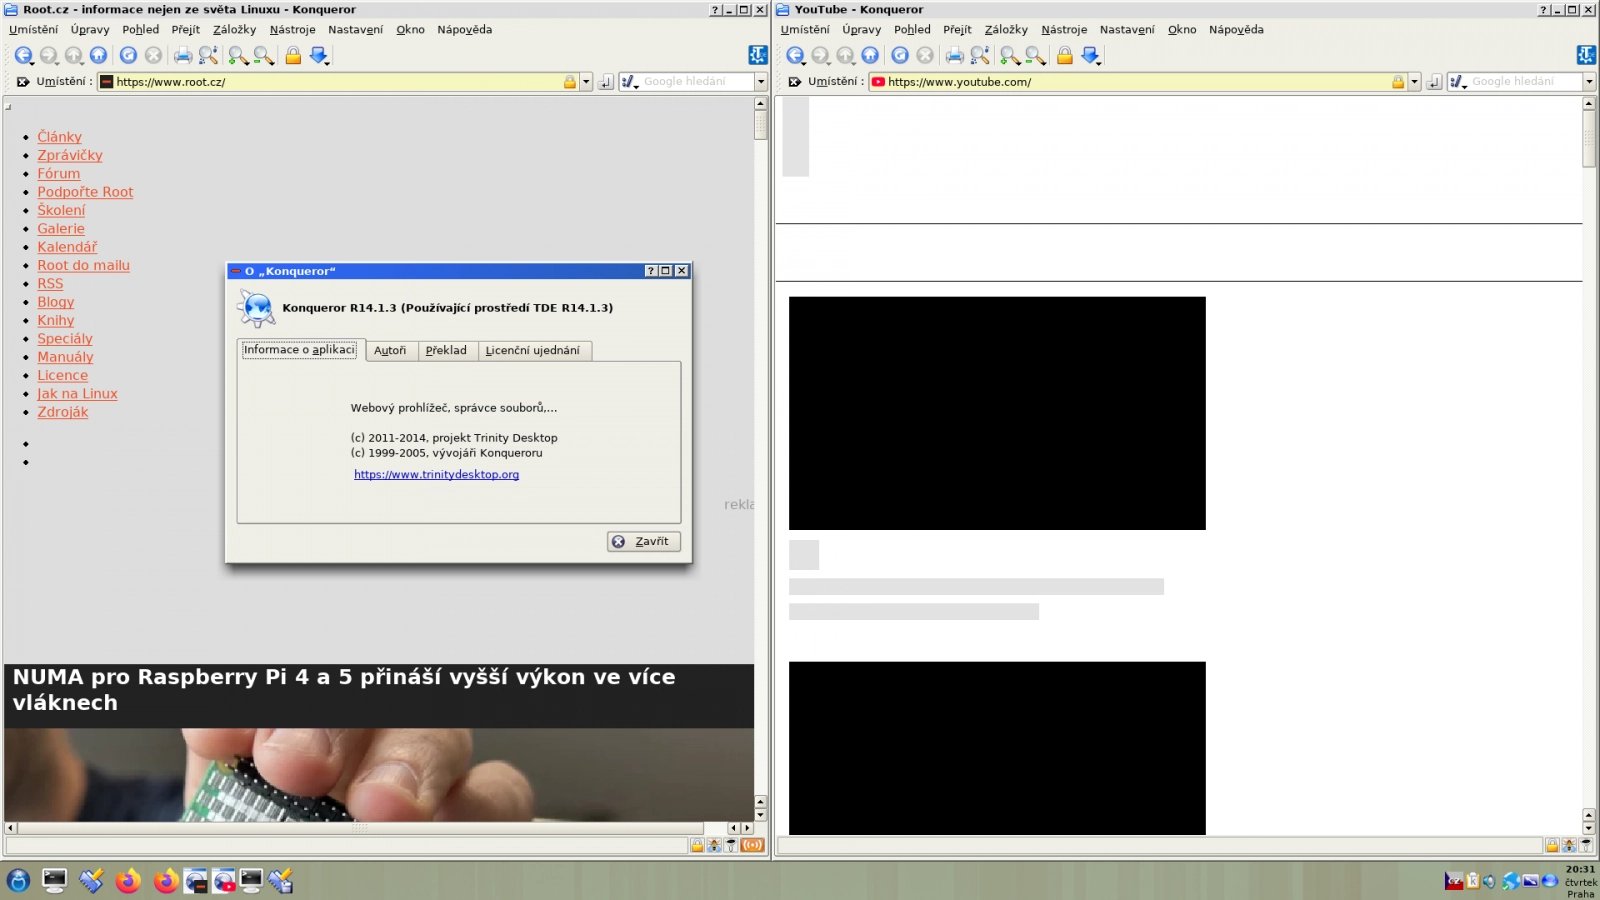Click Czech keyboard layout tray icon
The height and width of the screenshot is (900, 1600).
[1454, 881]
